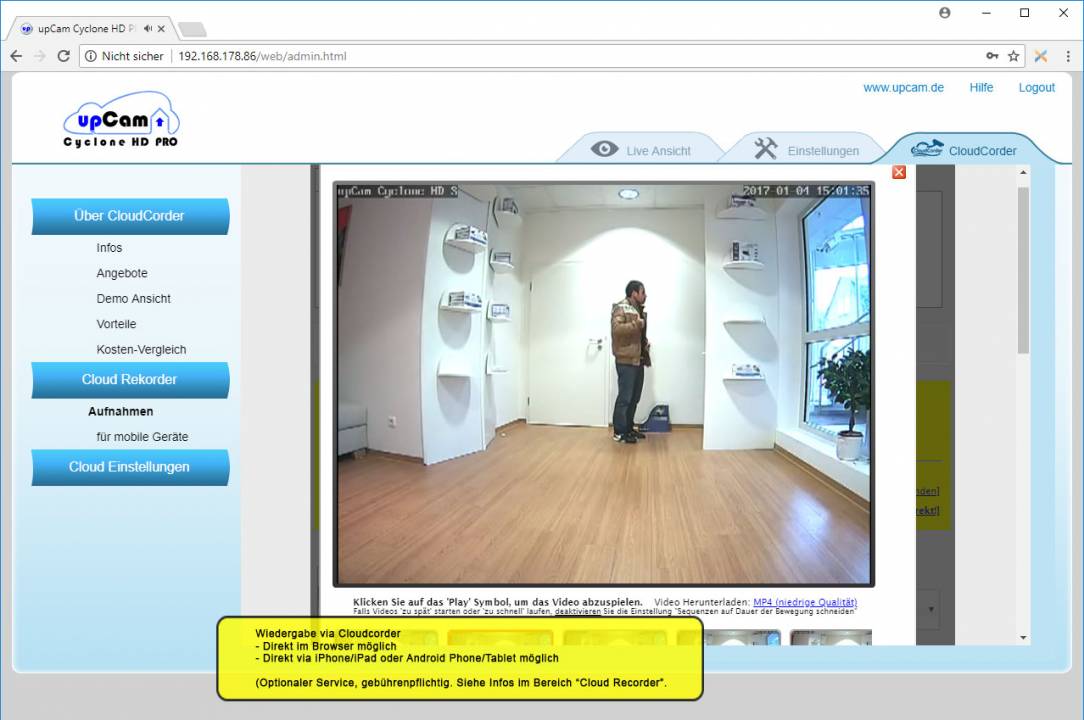
Task: Click the page scrollbar up arrow
Action: pyautogui.click(x=1023, y=172)
